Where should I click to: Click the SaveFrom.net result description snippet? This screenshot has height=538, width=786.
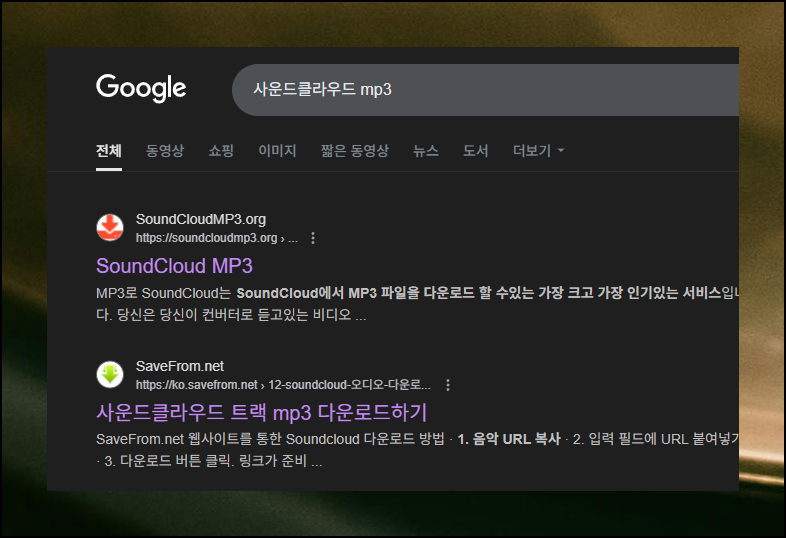click(x=417, y=450)
